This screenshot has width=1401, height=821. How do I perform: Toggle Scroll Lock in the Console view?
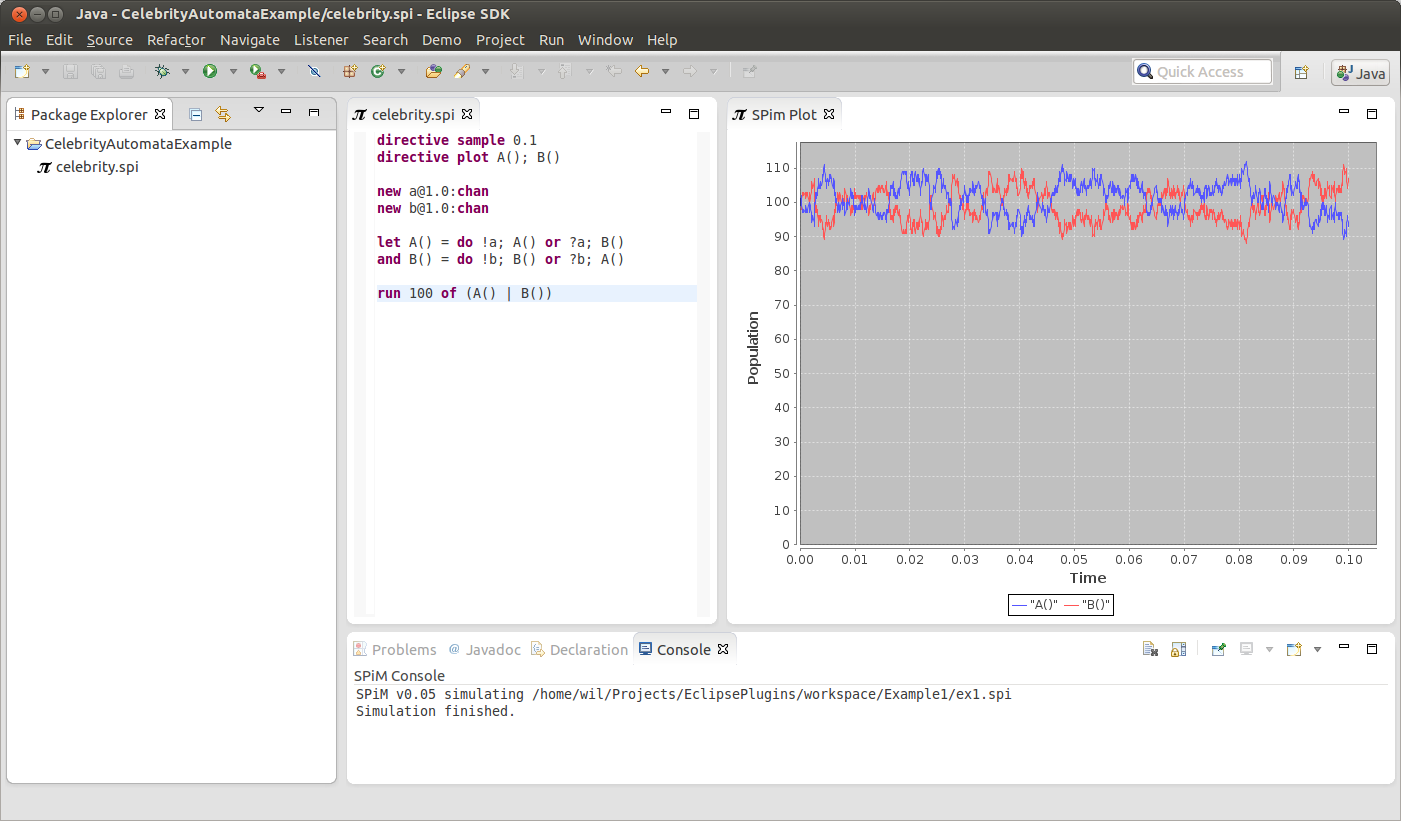(1177, 648)
